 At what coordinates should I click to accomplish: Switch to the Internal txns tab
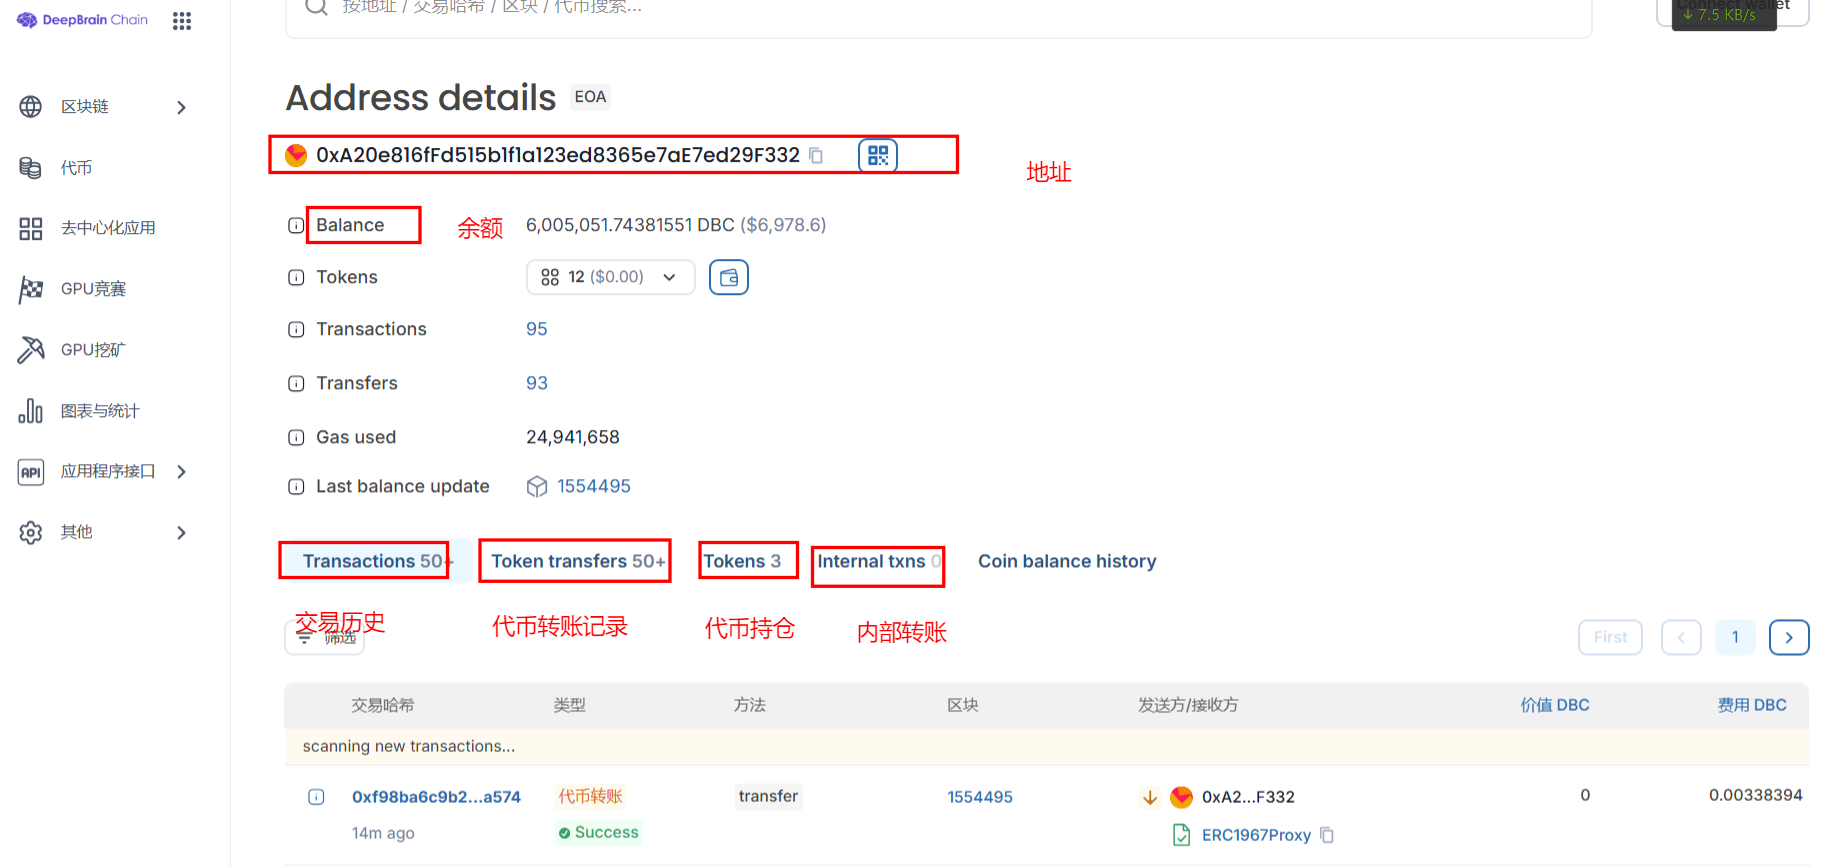(878, 561)
